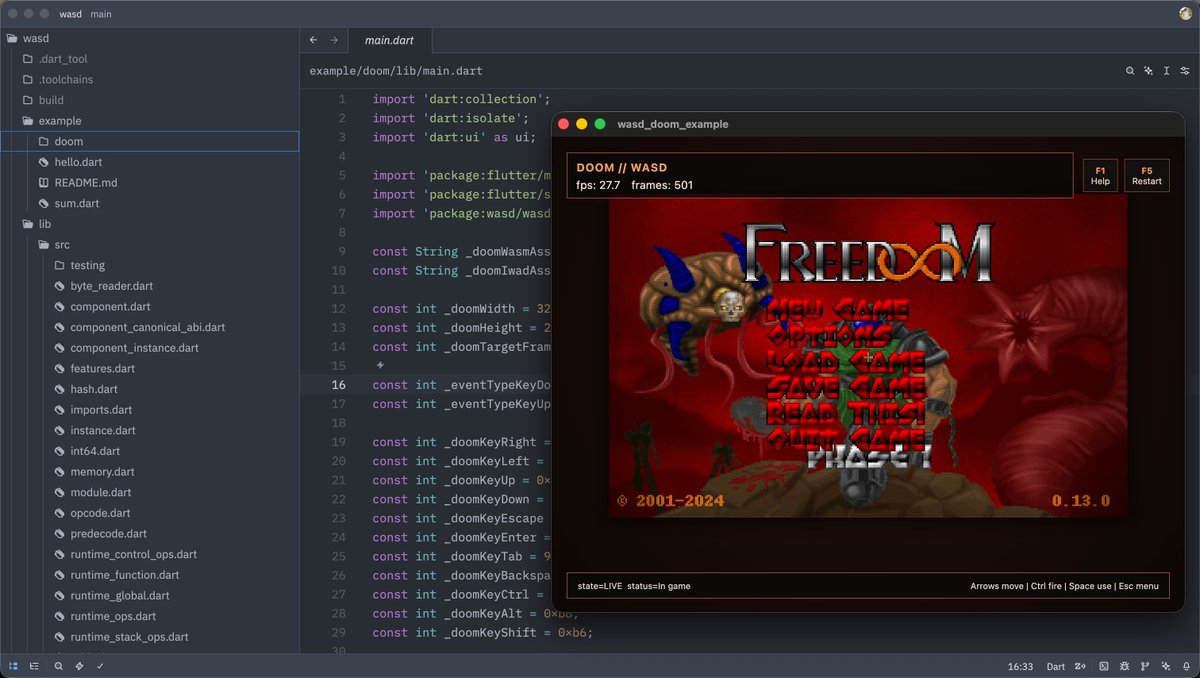Open runtime_ops.dart file
The height and width of the screenshot is (678, 1200).
tap(150, 616)
